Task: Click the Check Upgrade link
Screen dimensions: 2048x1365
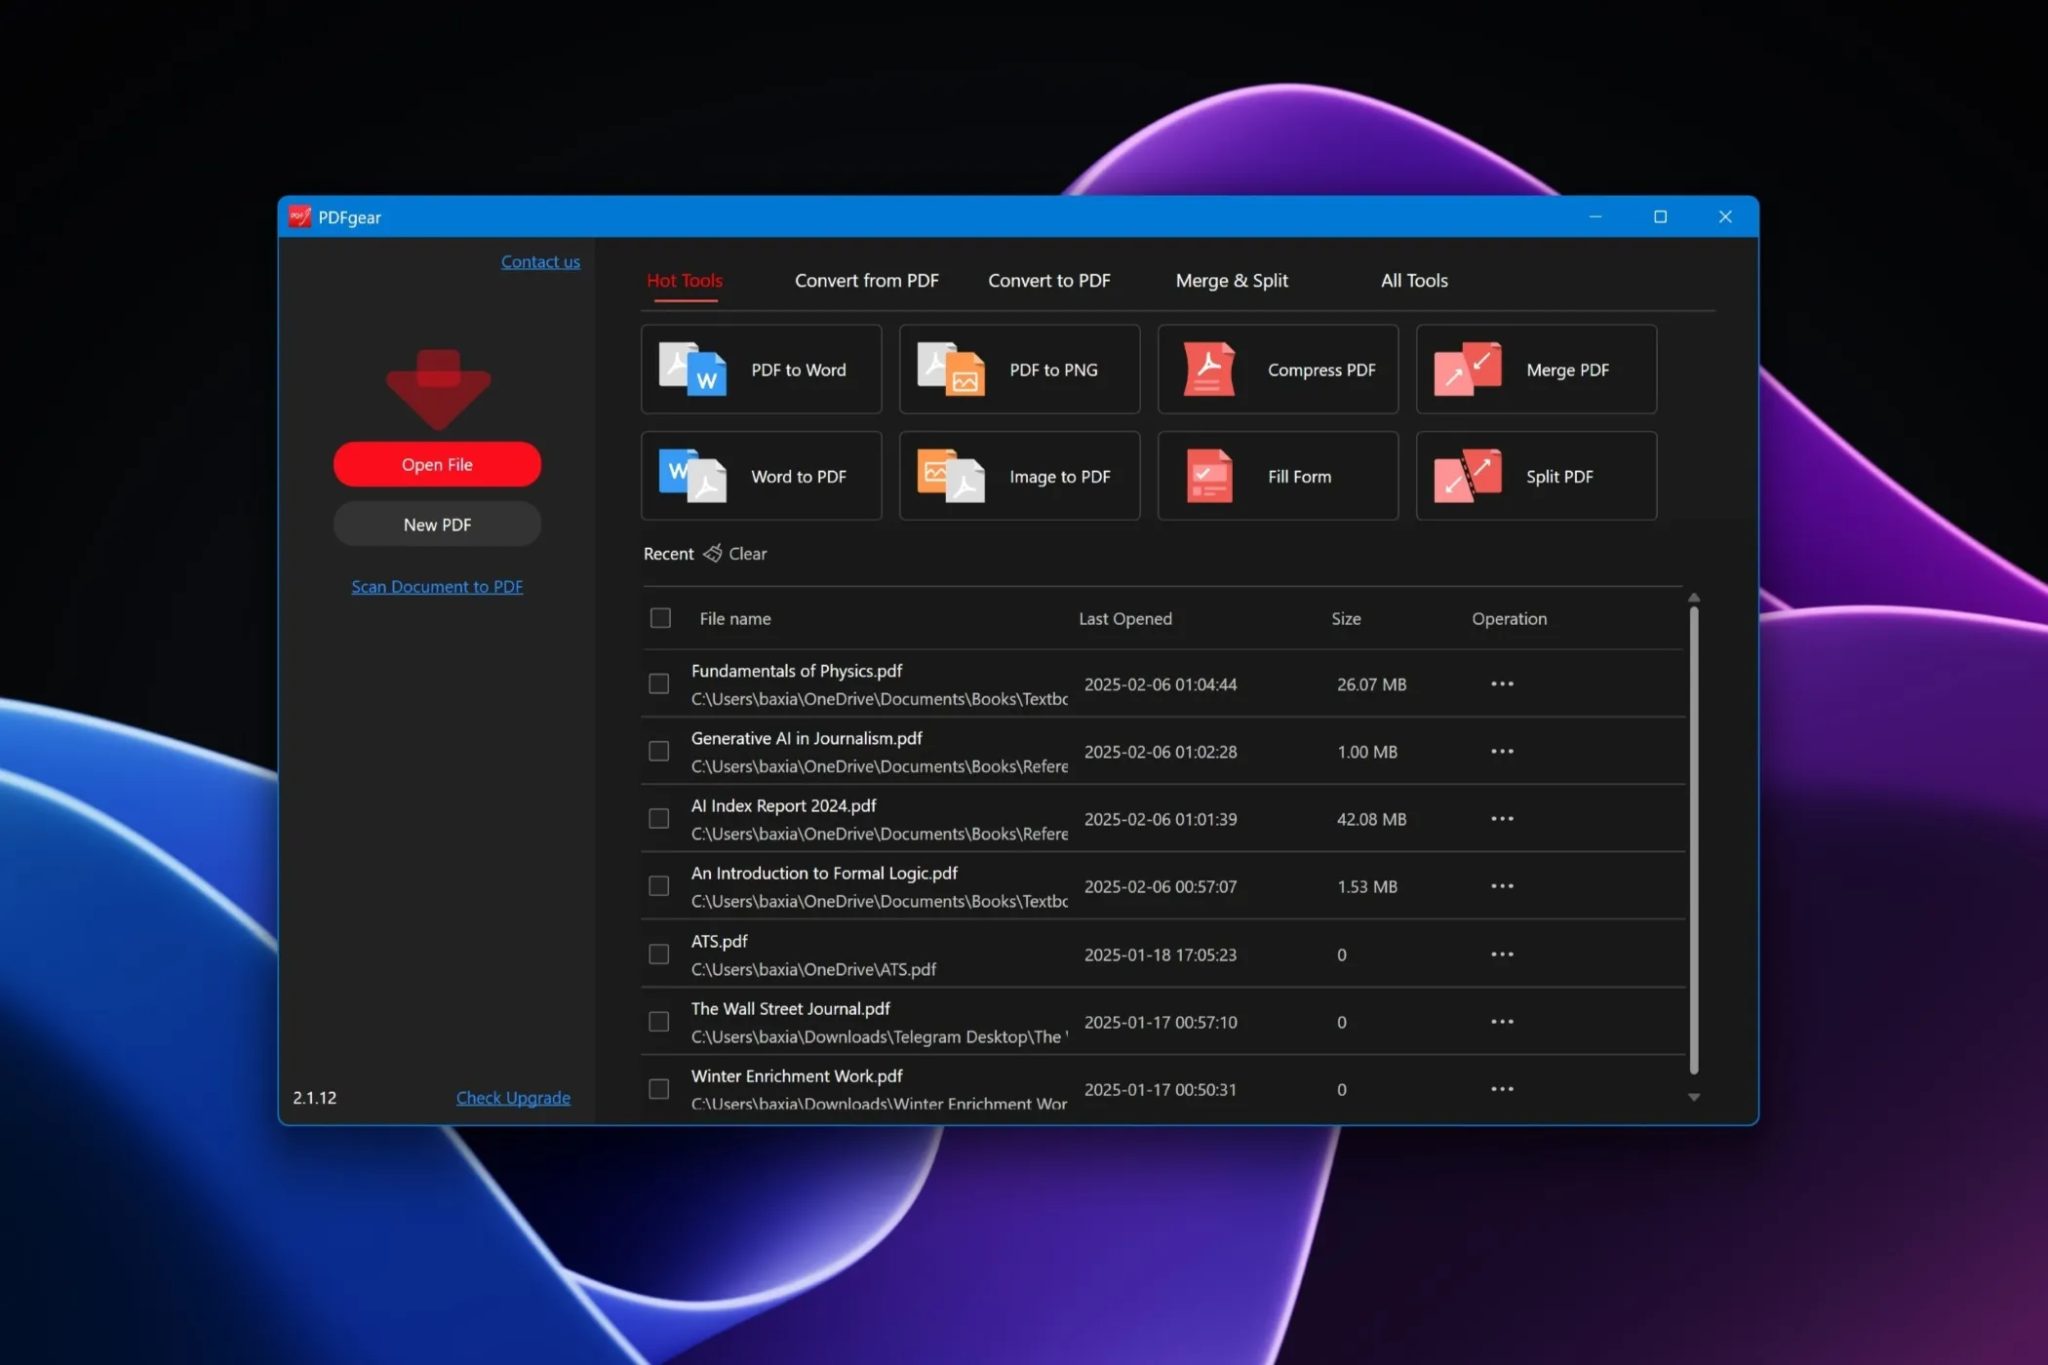Action: [513, 1097]
